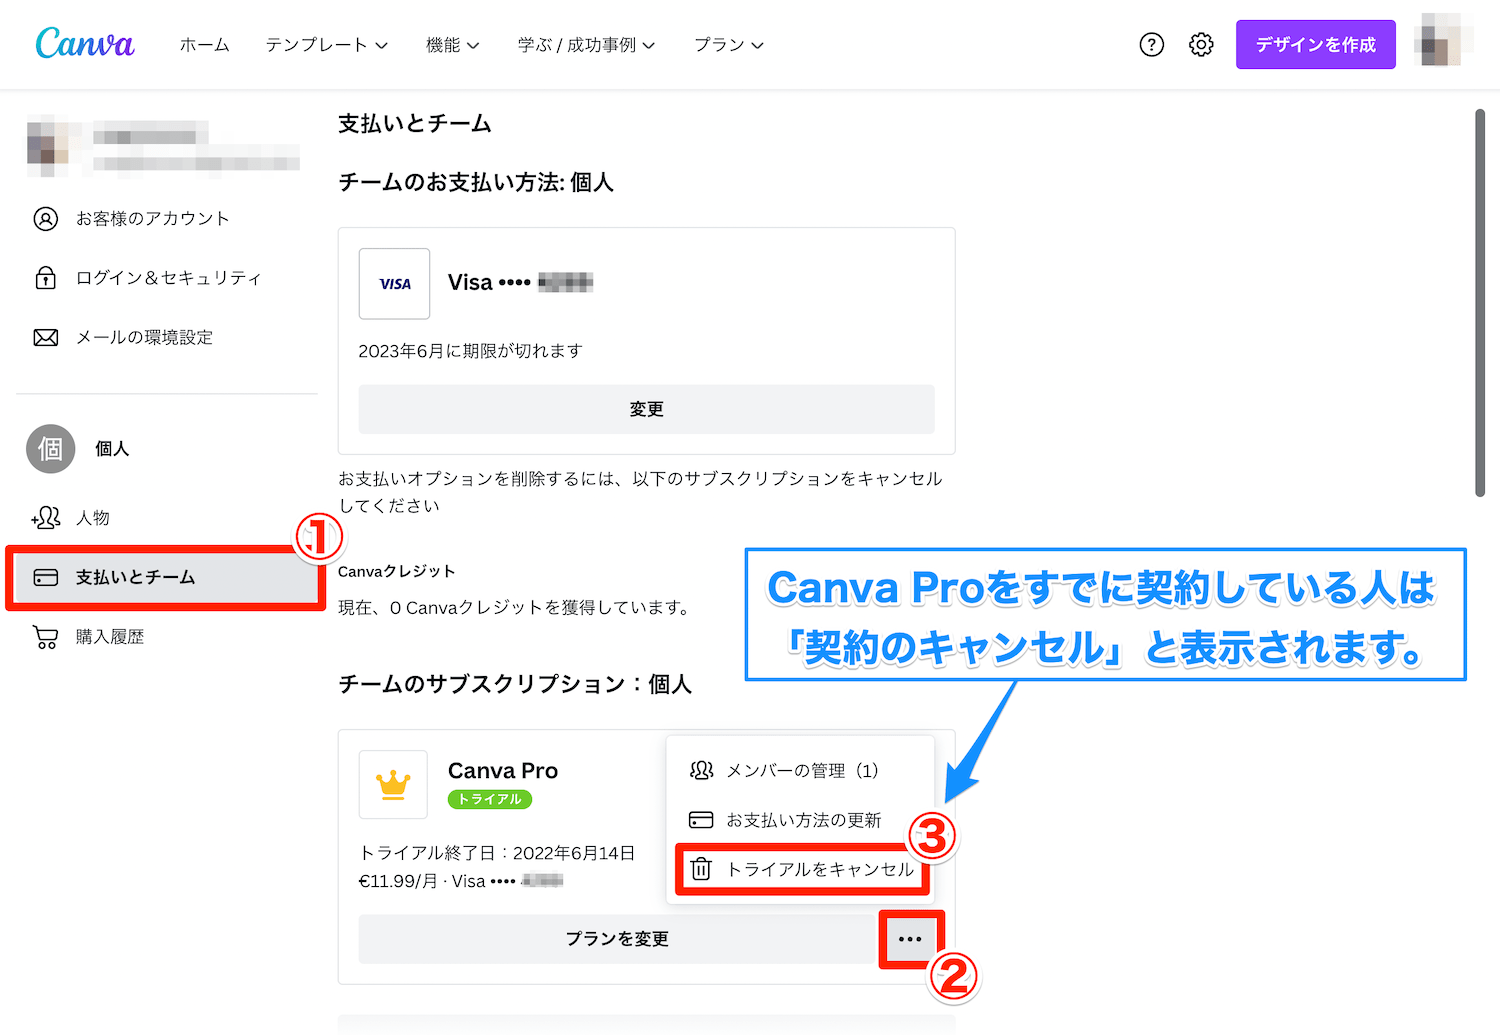Open the three-dots more options button

click(x=910, y=939)
